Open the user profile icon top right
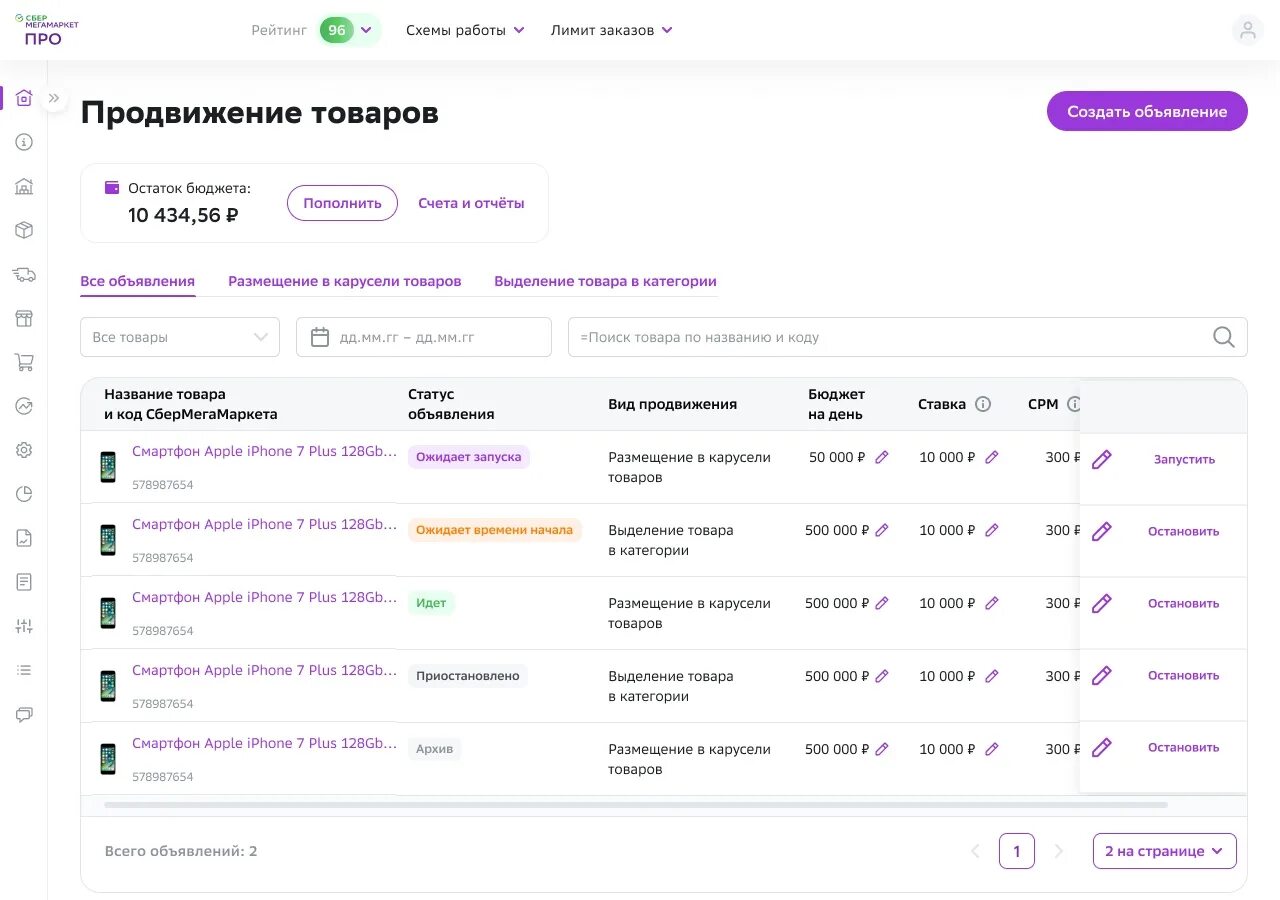Viewport: 1280px width, 900px height. tap(1247, 30)
